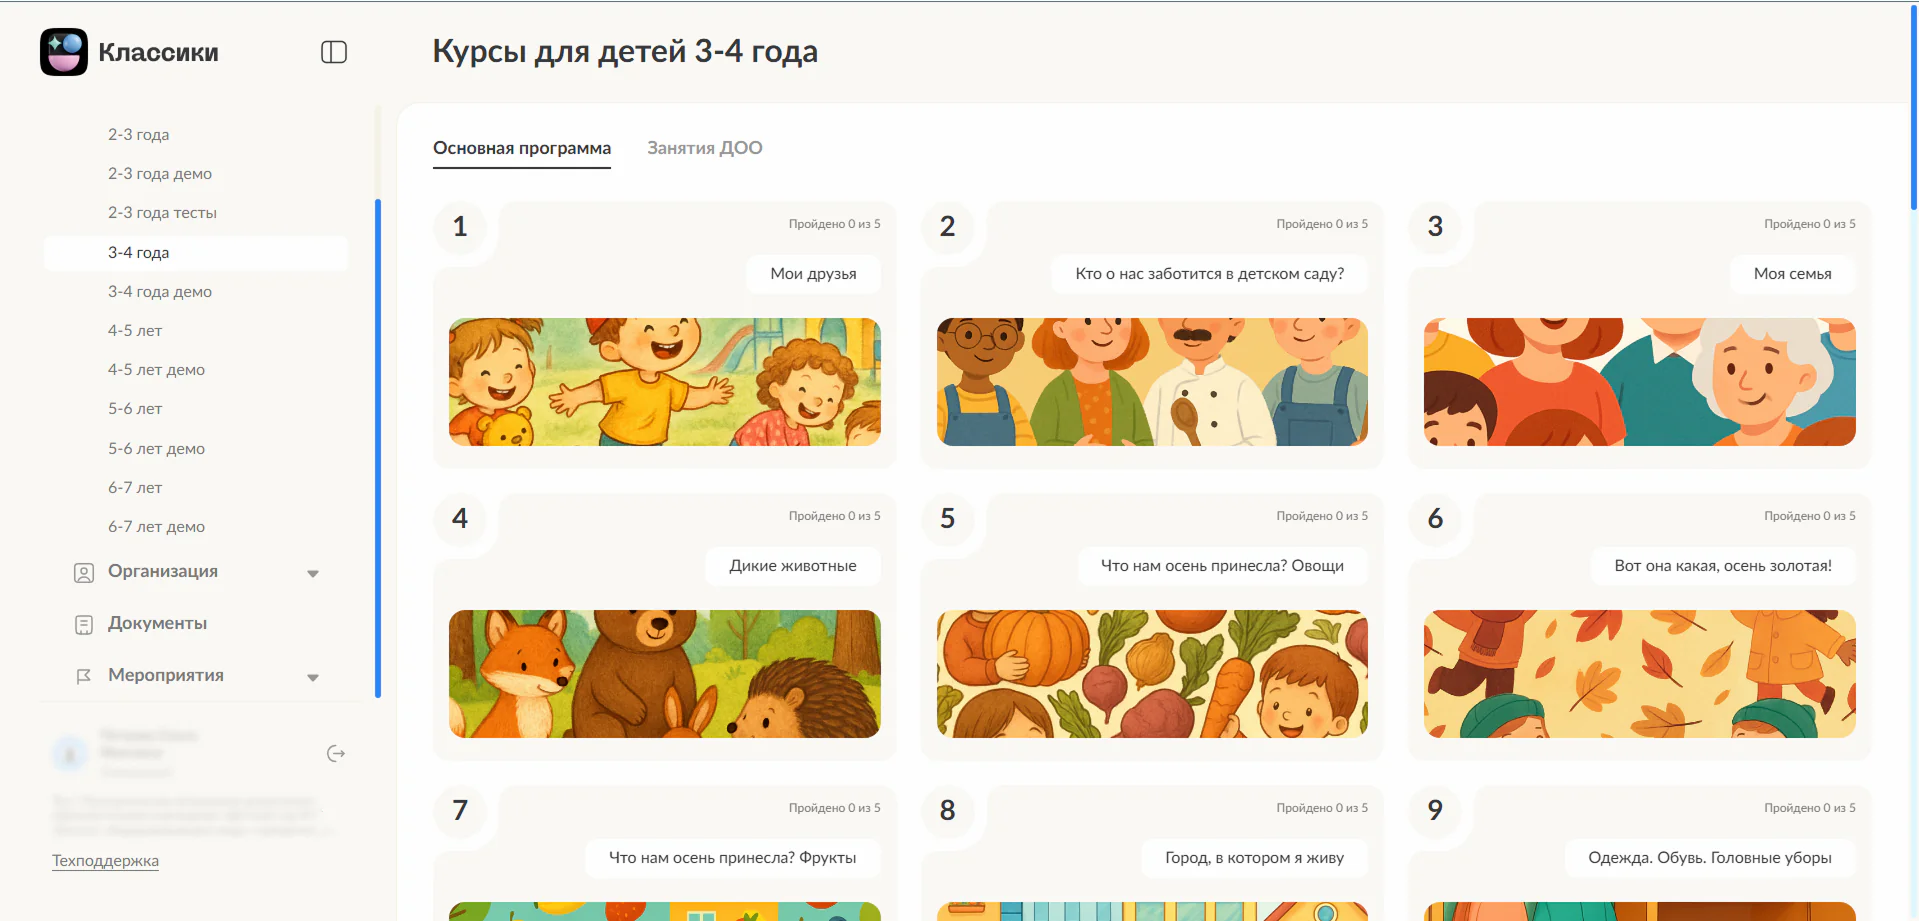1919x921 pixels.
Task: Open the Моя семья course title
Action: pos(1792,273)
